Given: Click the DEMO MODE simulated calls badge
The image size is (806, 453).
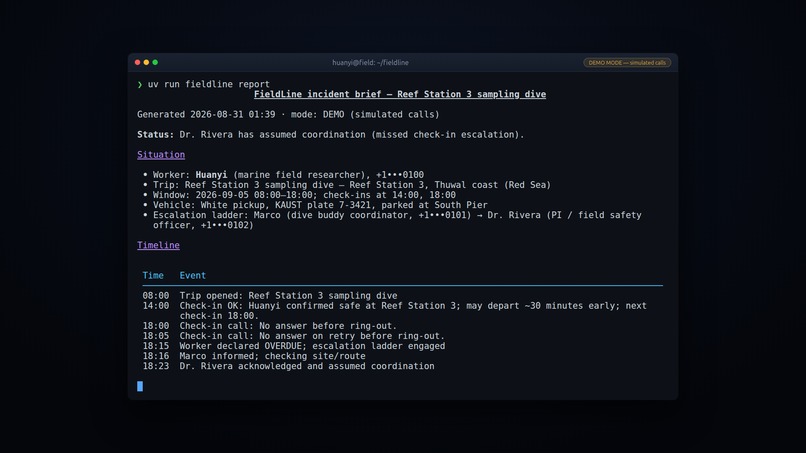Looking at the screenshot, I should tap(627, 63).
